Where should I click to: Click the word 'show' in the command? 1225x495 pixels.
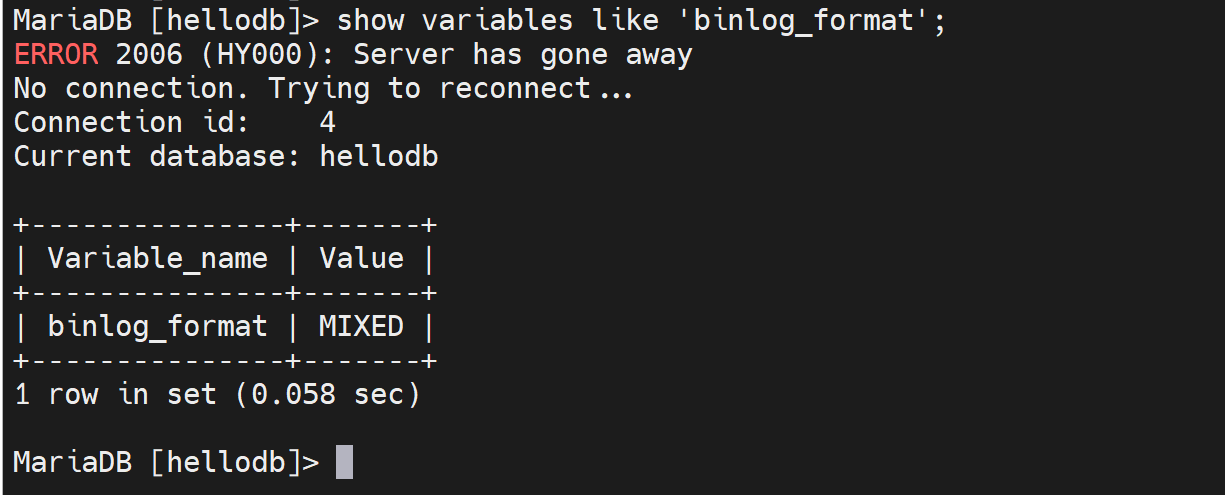point(371,20)
